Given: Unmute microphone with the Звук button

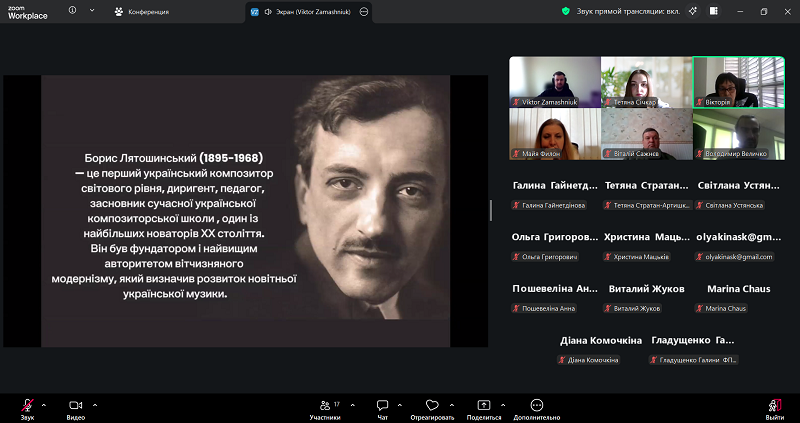Looking at the screenshot, I should (27, 405).
